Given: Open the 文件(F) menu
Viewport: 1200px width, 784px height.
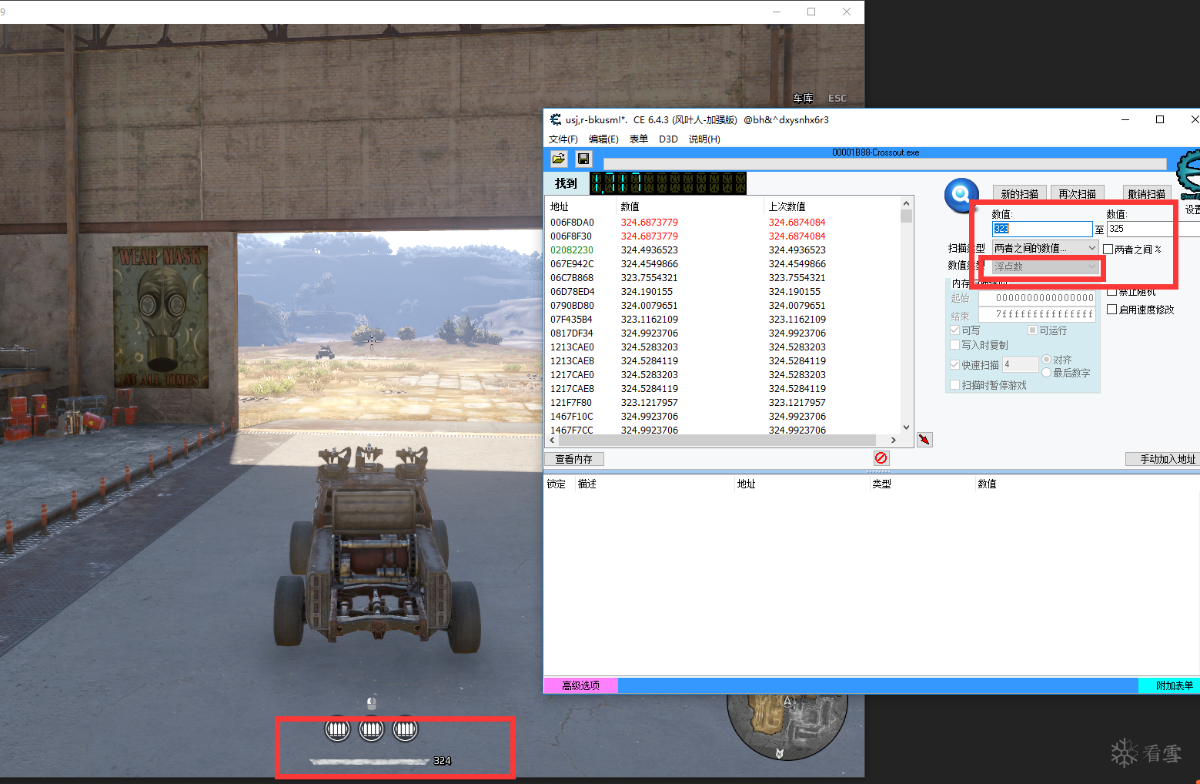Looking at the screenshot, I should click(x=563, y=139).
